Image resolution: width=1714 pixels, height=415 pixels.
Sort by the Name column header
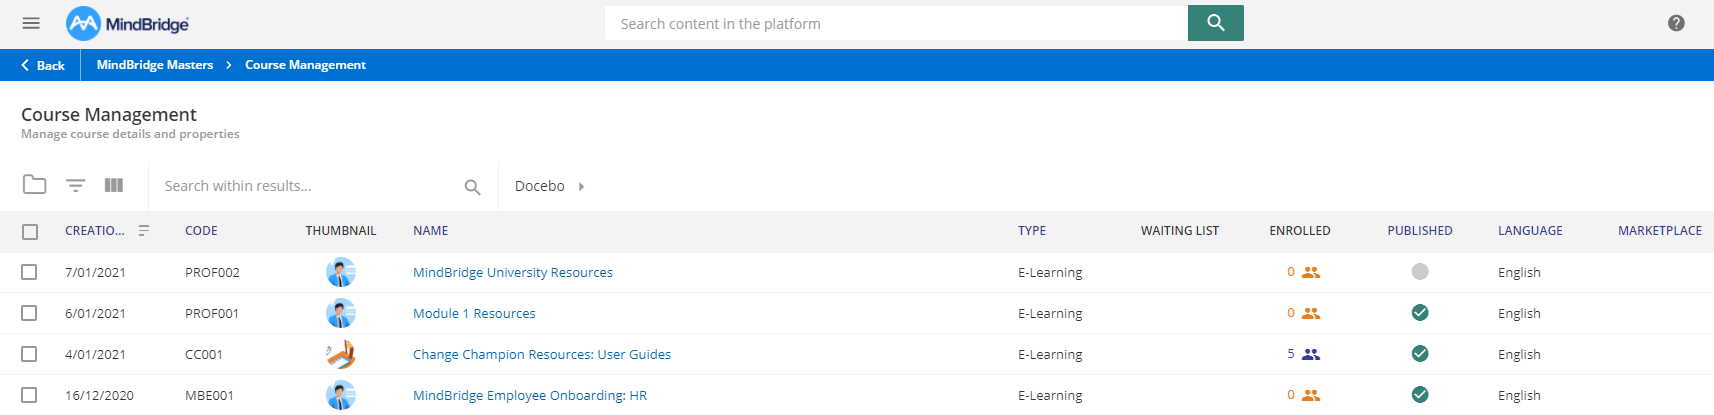[x=431, y=230]
